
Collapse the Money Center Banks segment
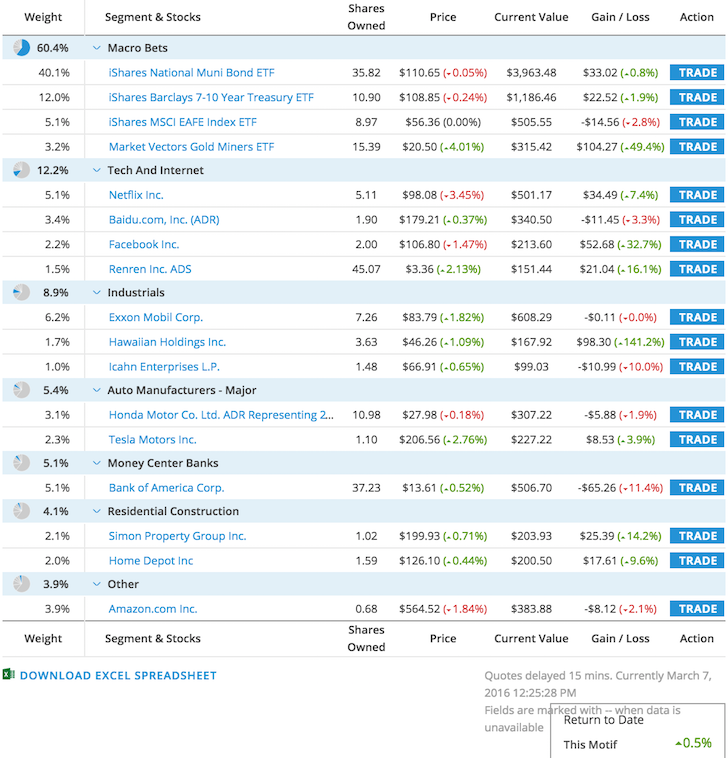[x=97, y=463]
